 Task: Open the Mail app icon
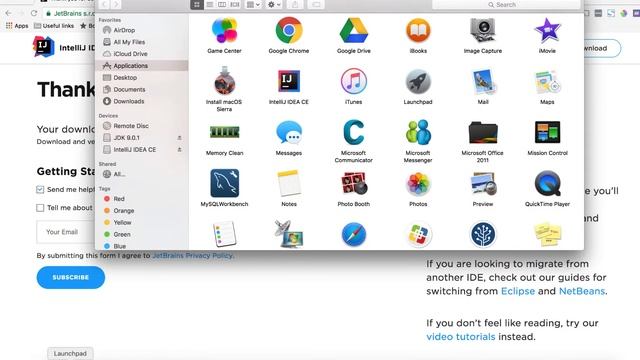(x=483, y=81)
